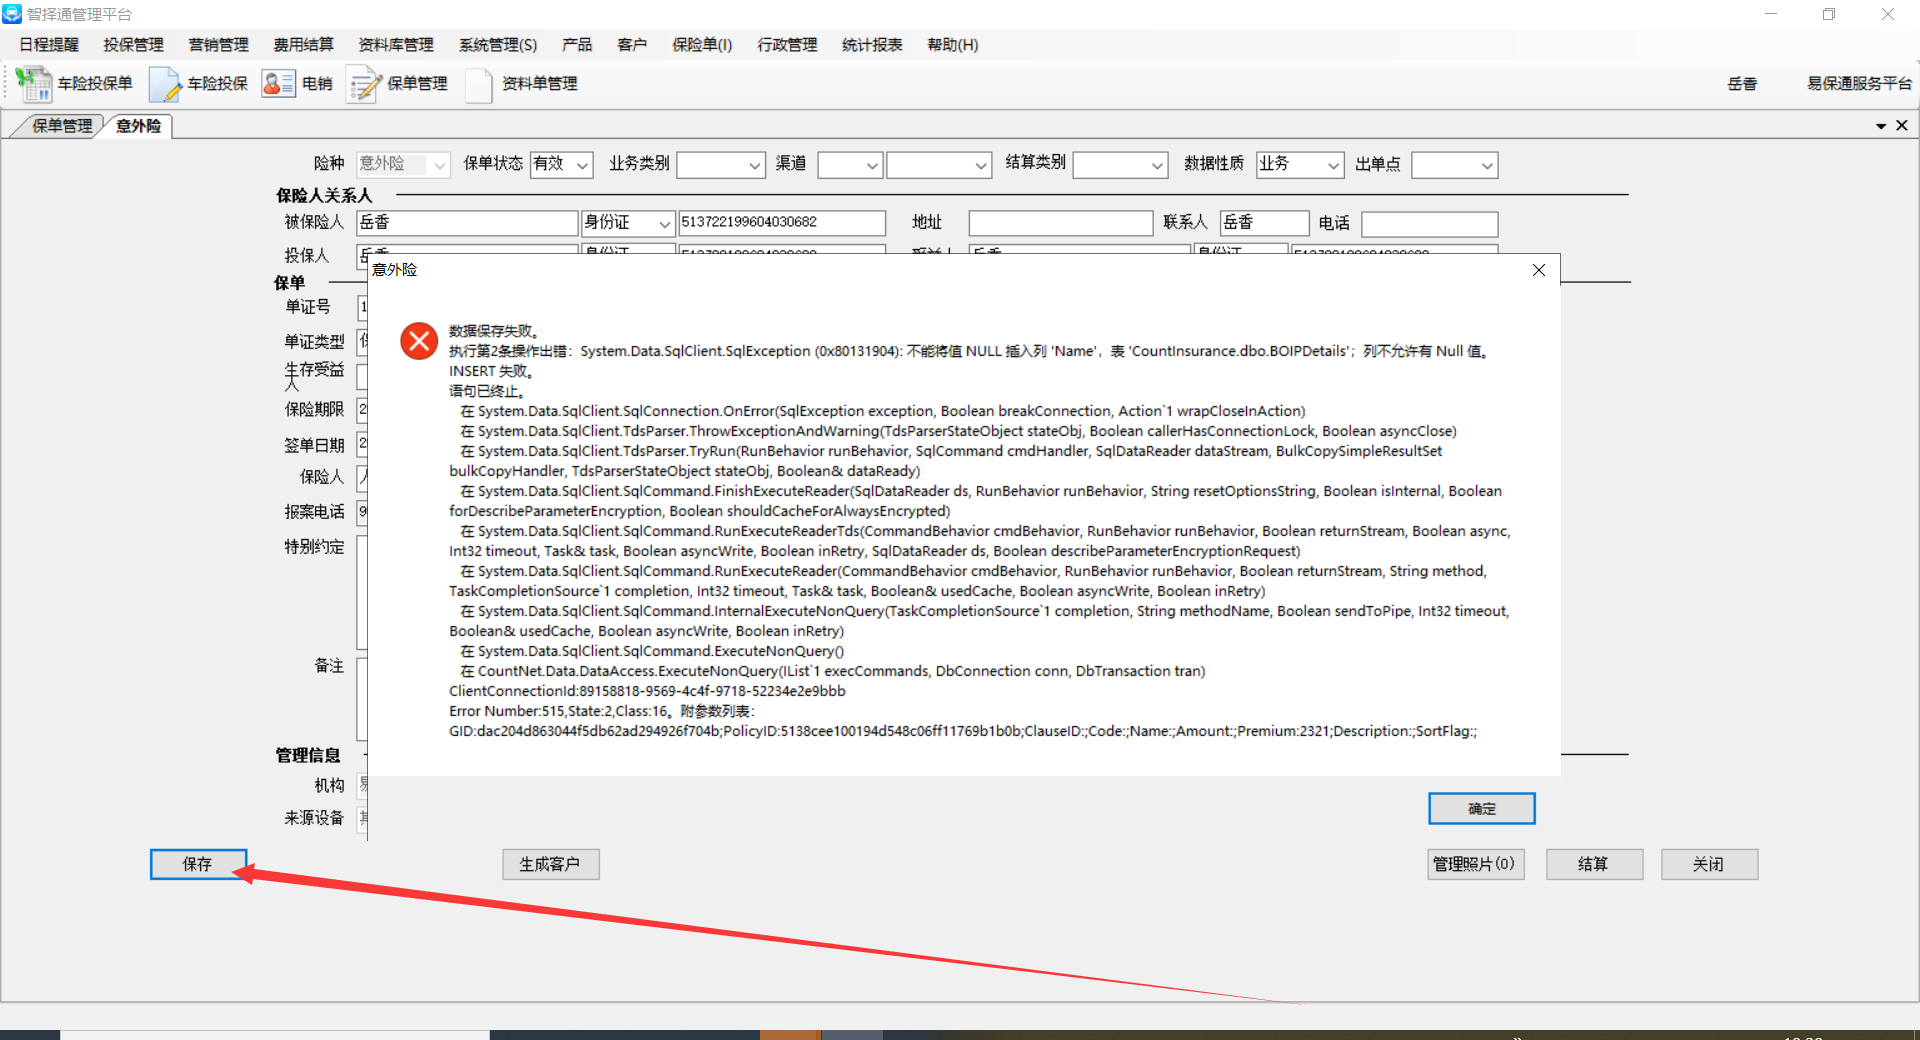Open the 产品 menu
1920x1040 pixels.
click(x=577, y=45)
